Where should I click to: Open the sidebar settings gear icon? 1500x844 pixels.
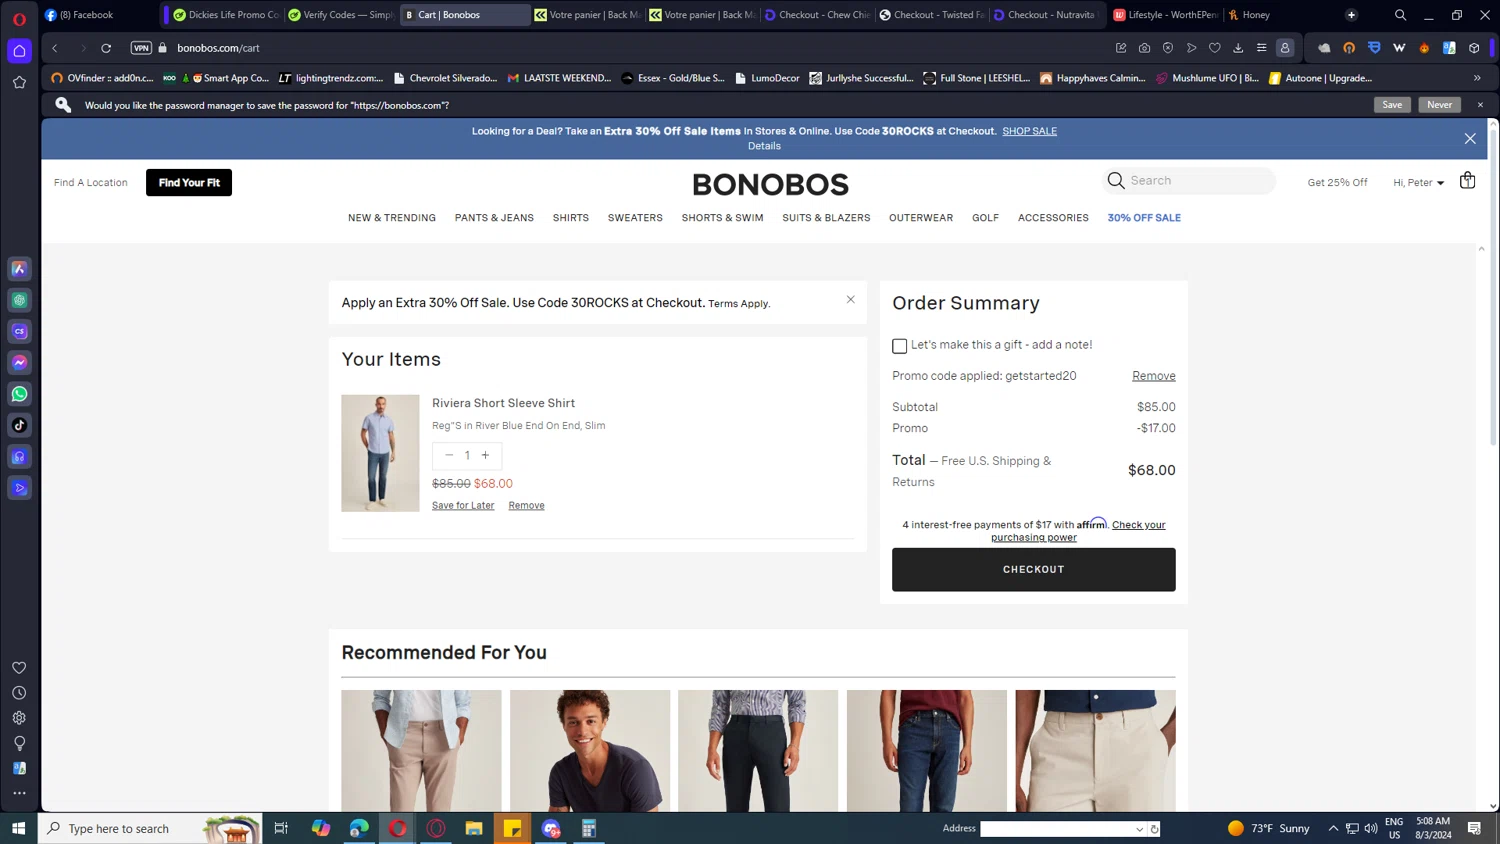pos(19,718)
